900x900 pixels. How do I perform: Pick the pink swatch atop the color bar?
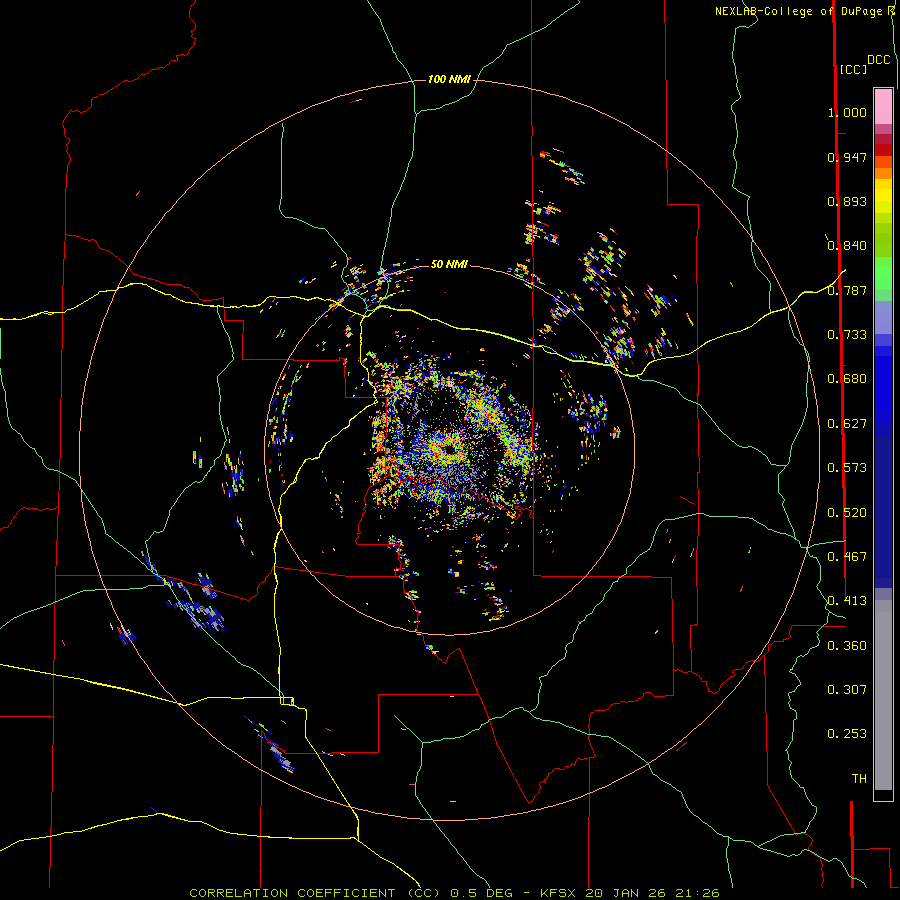(x=883, y=106)
